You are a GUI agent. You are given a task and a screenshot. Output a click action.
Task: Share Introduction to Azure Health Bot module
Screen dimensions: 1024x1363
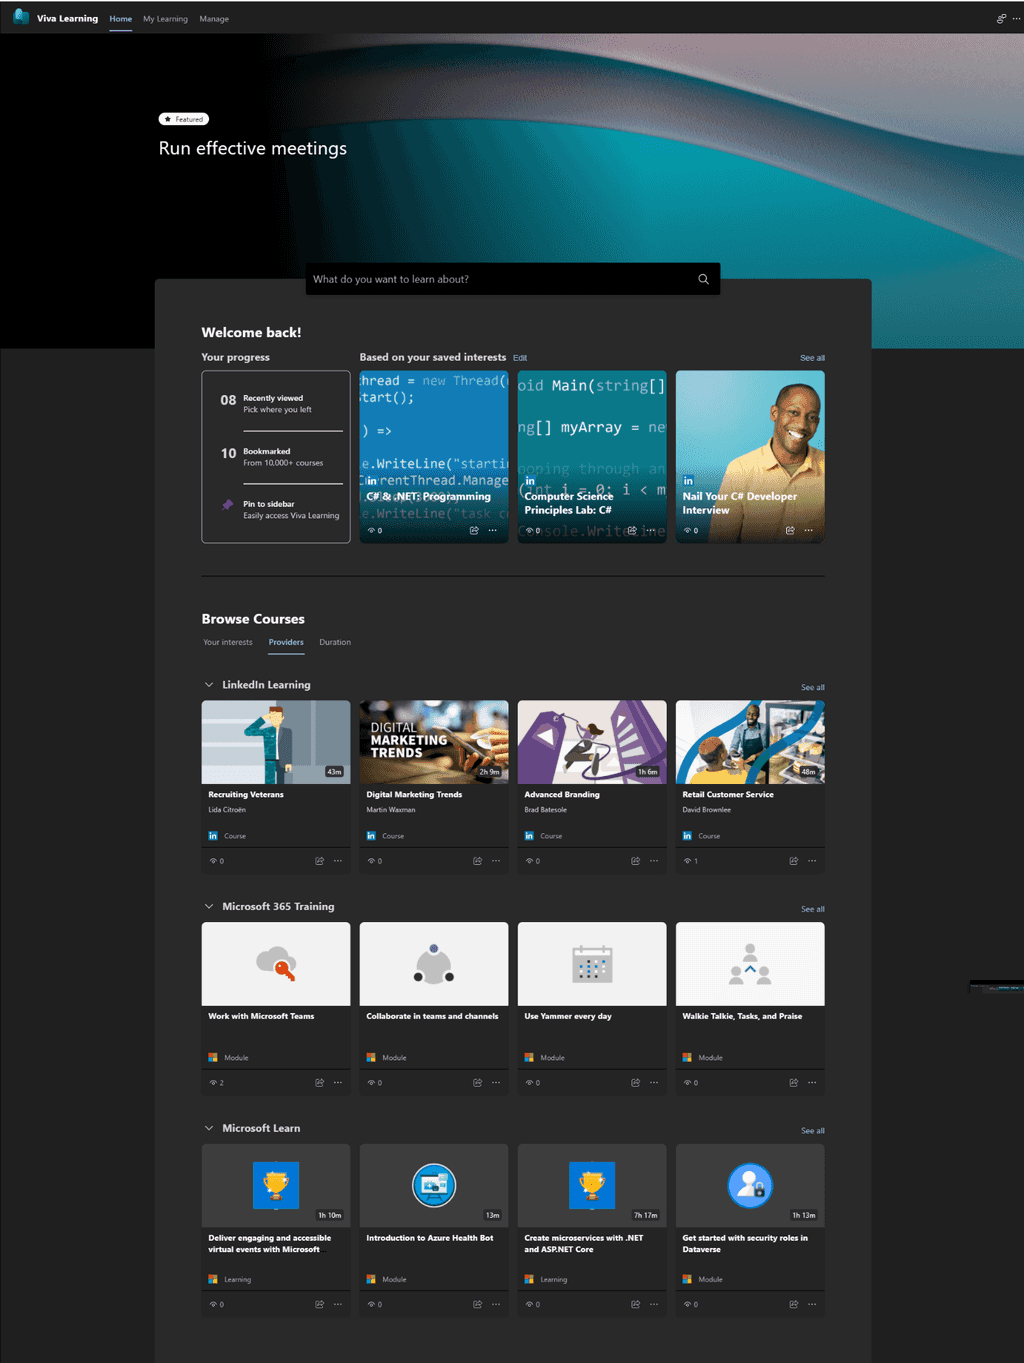(478, 1305)
